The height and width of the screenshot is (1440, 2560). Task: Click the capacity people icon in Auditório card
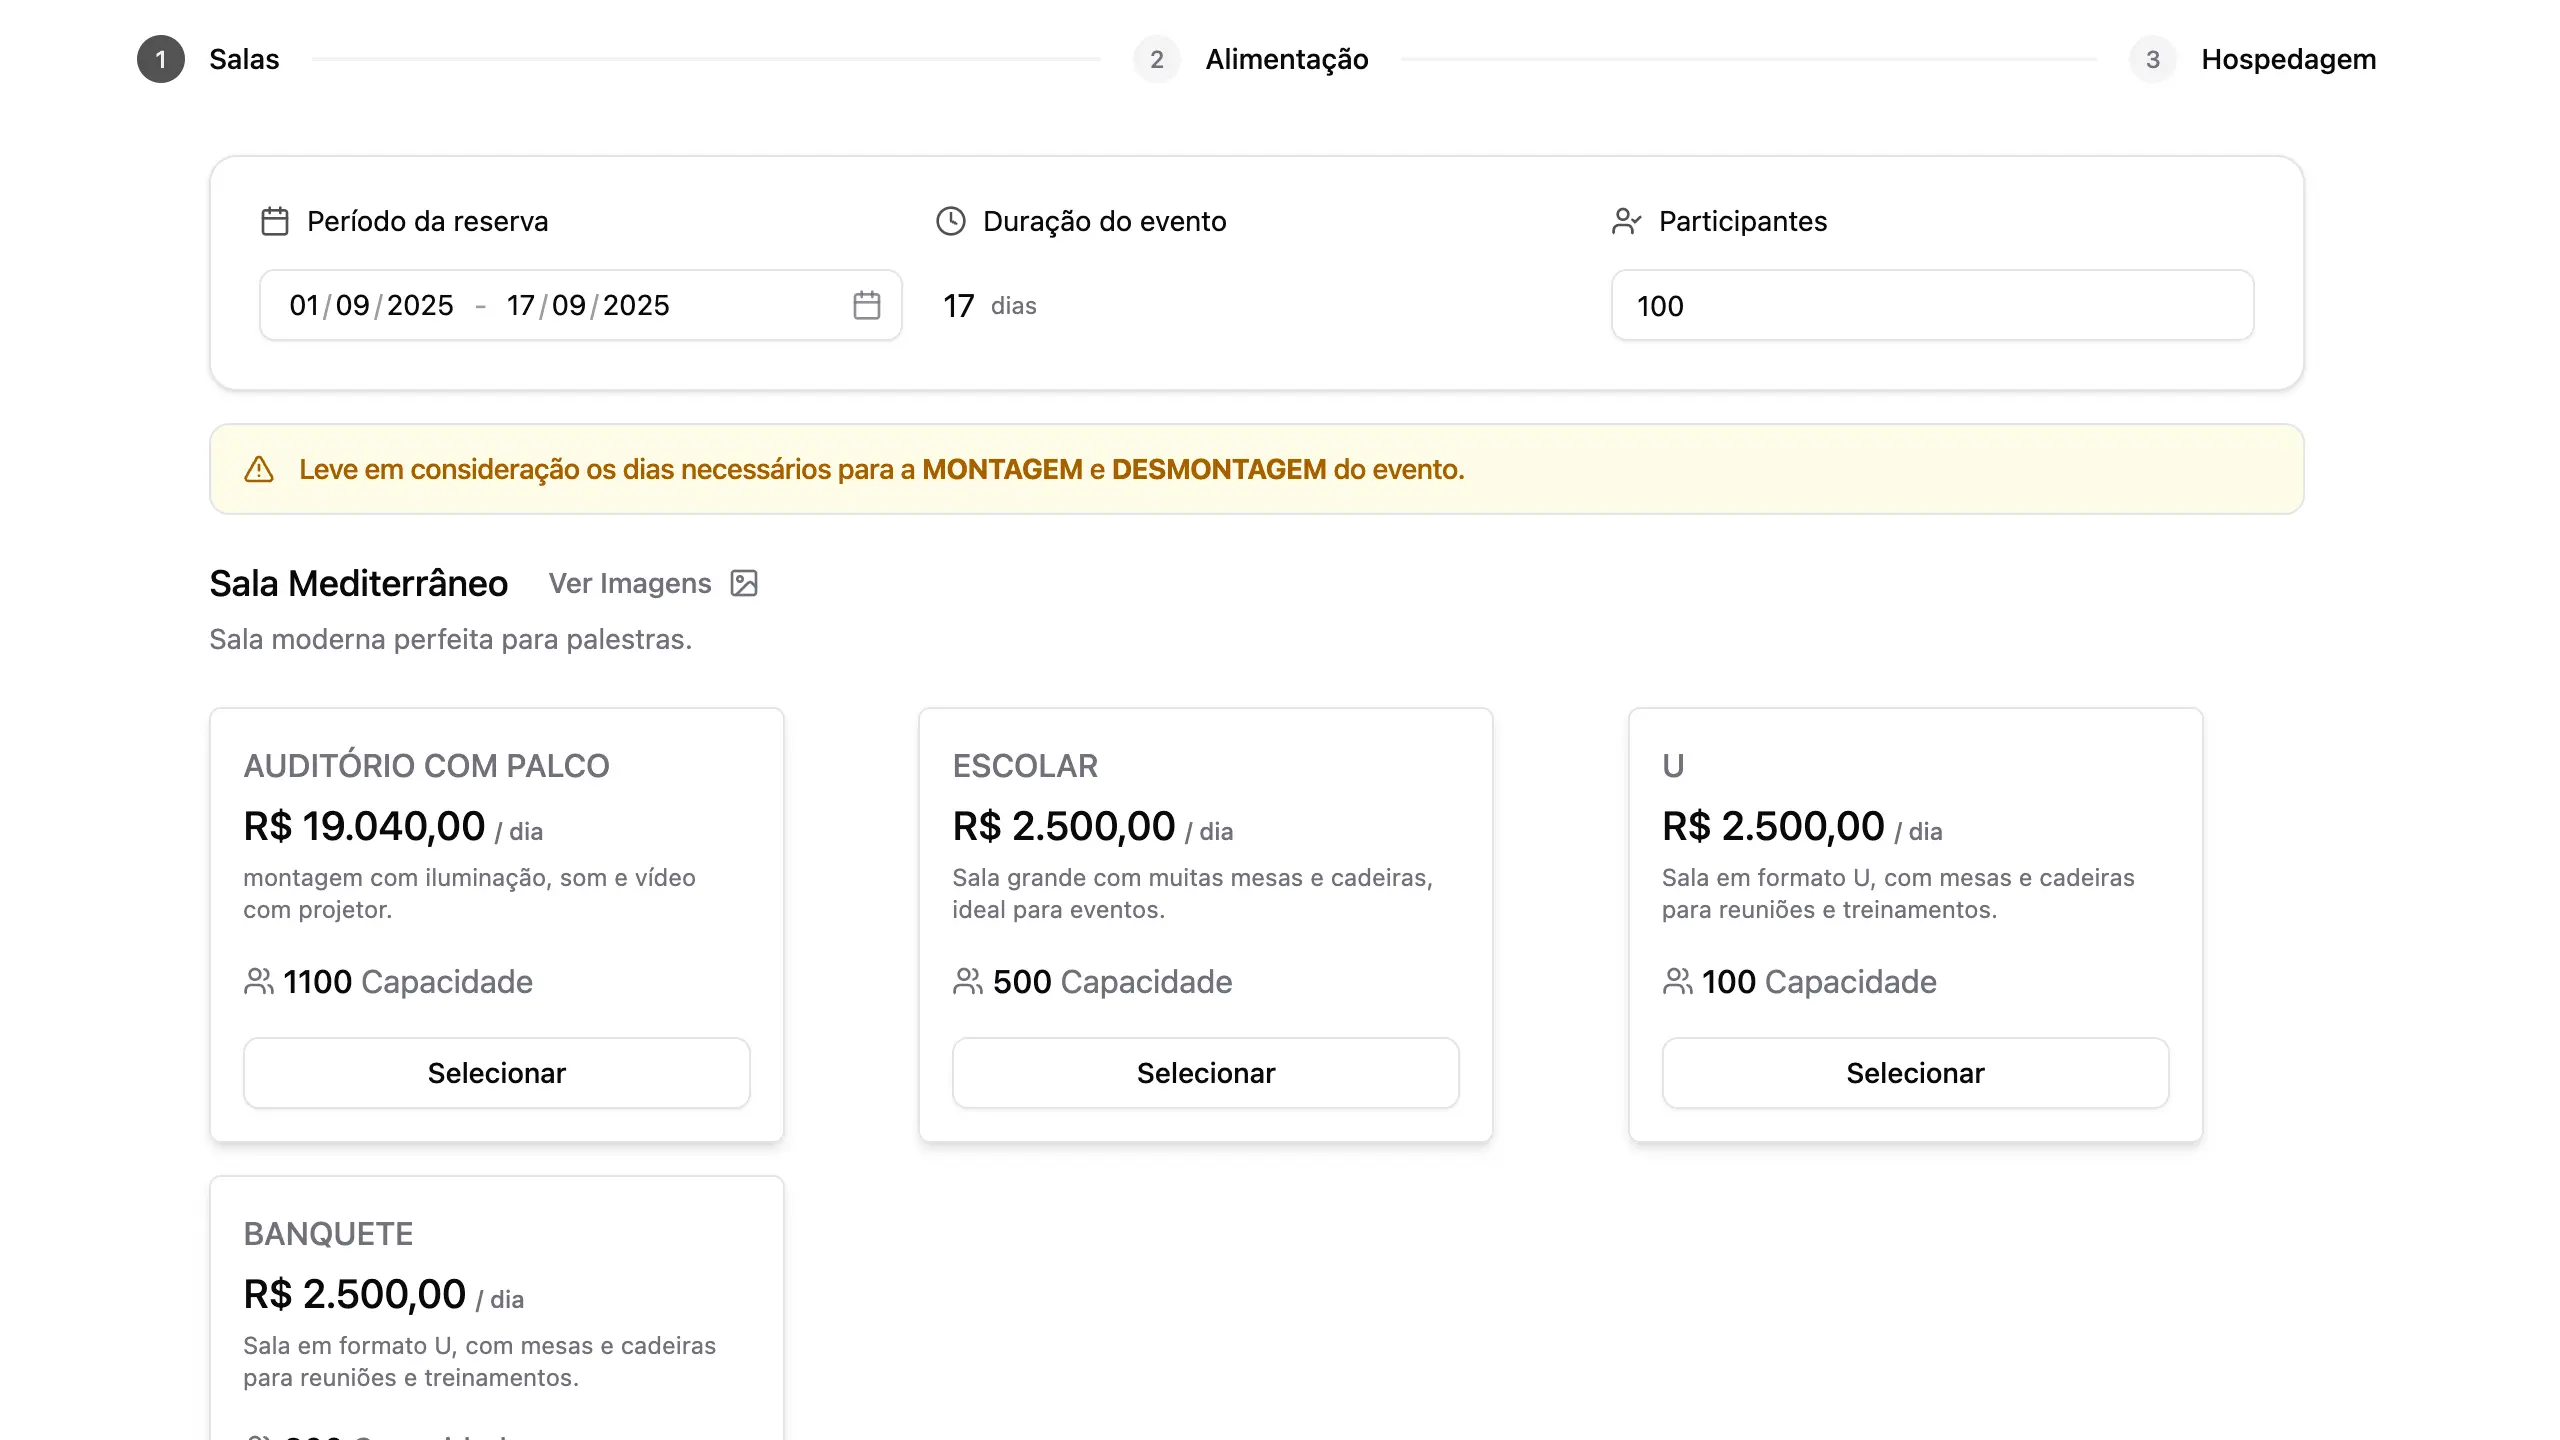coord(258,981)
